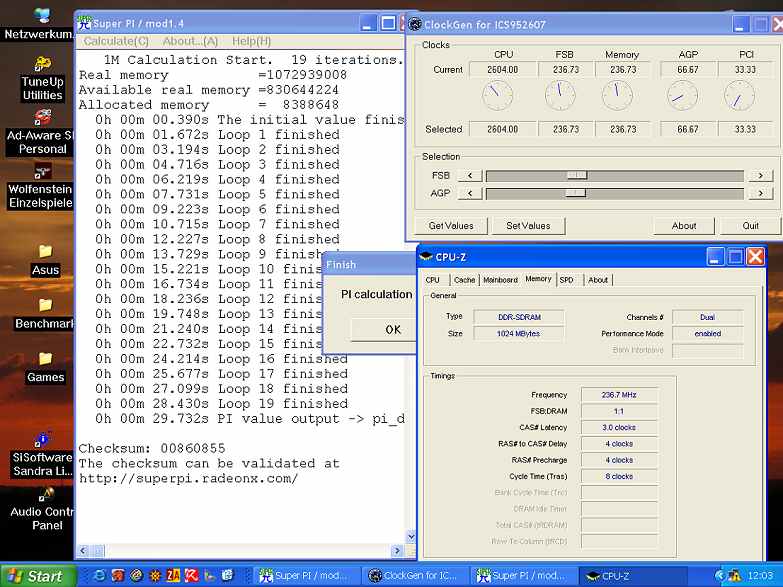Open the Windows Start menu
This screenshot has height=587, width=783.
38,576
